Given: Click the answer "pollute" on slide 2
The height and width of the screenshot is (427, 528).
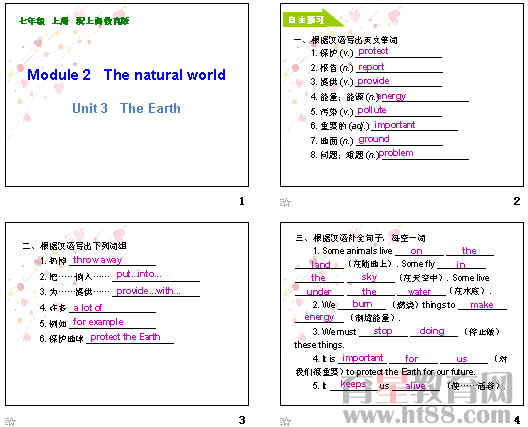Looking at the screenshot, I should pos(372,110).
